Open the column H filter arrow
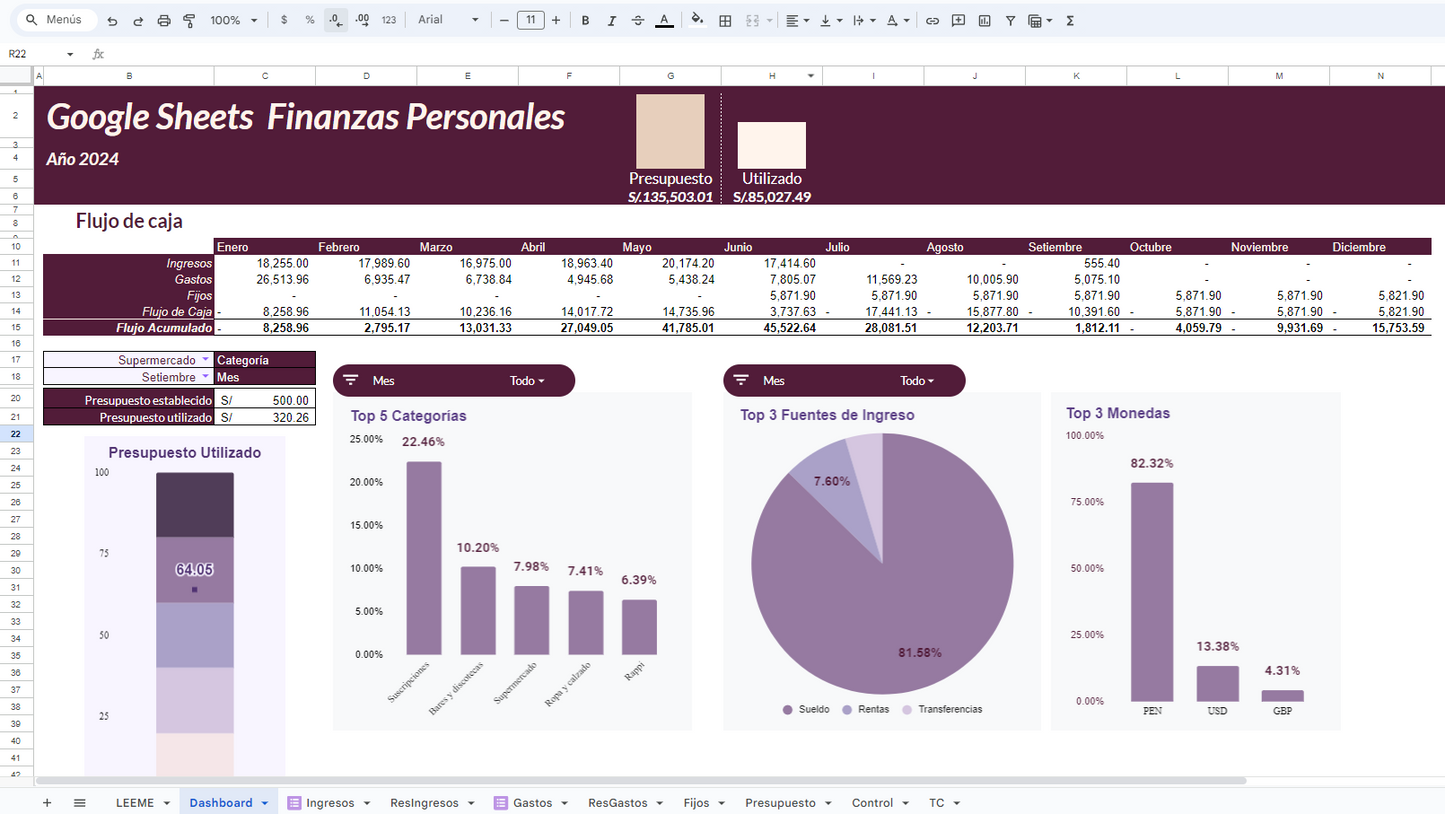The height and width of the screenshot is (814, 1445). tap(811, 76)
